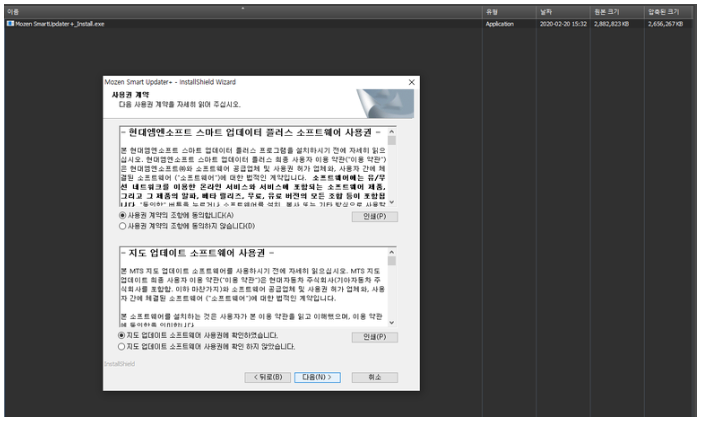The width and height of the screenshot is (704, 422).
Task: Click the 2020-02-20 15:32 date cell
Action: click(563, 24)
